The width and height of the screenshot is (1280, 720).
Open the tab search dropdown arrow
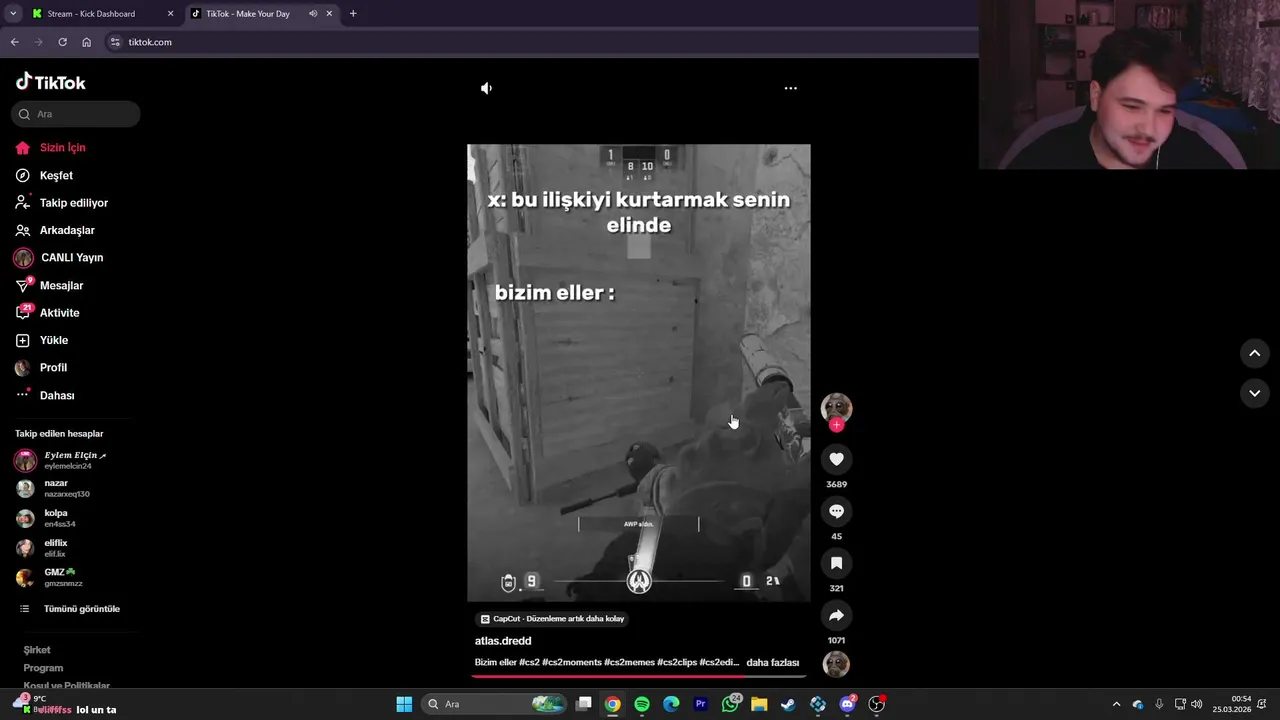12,14
